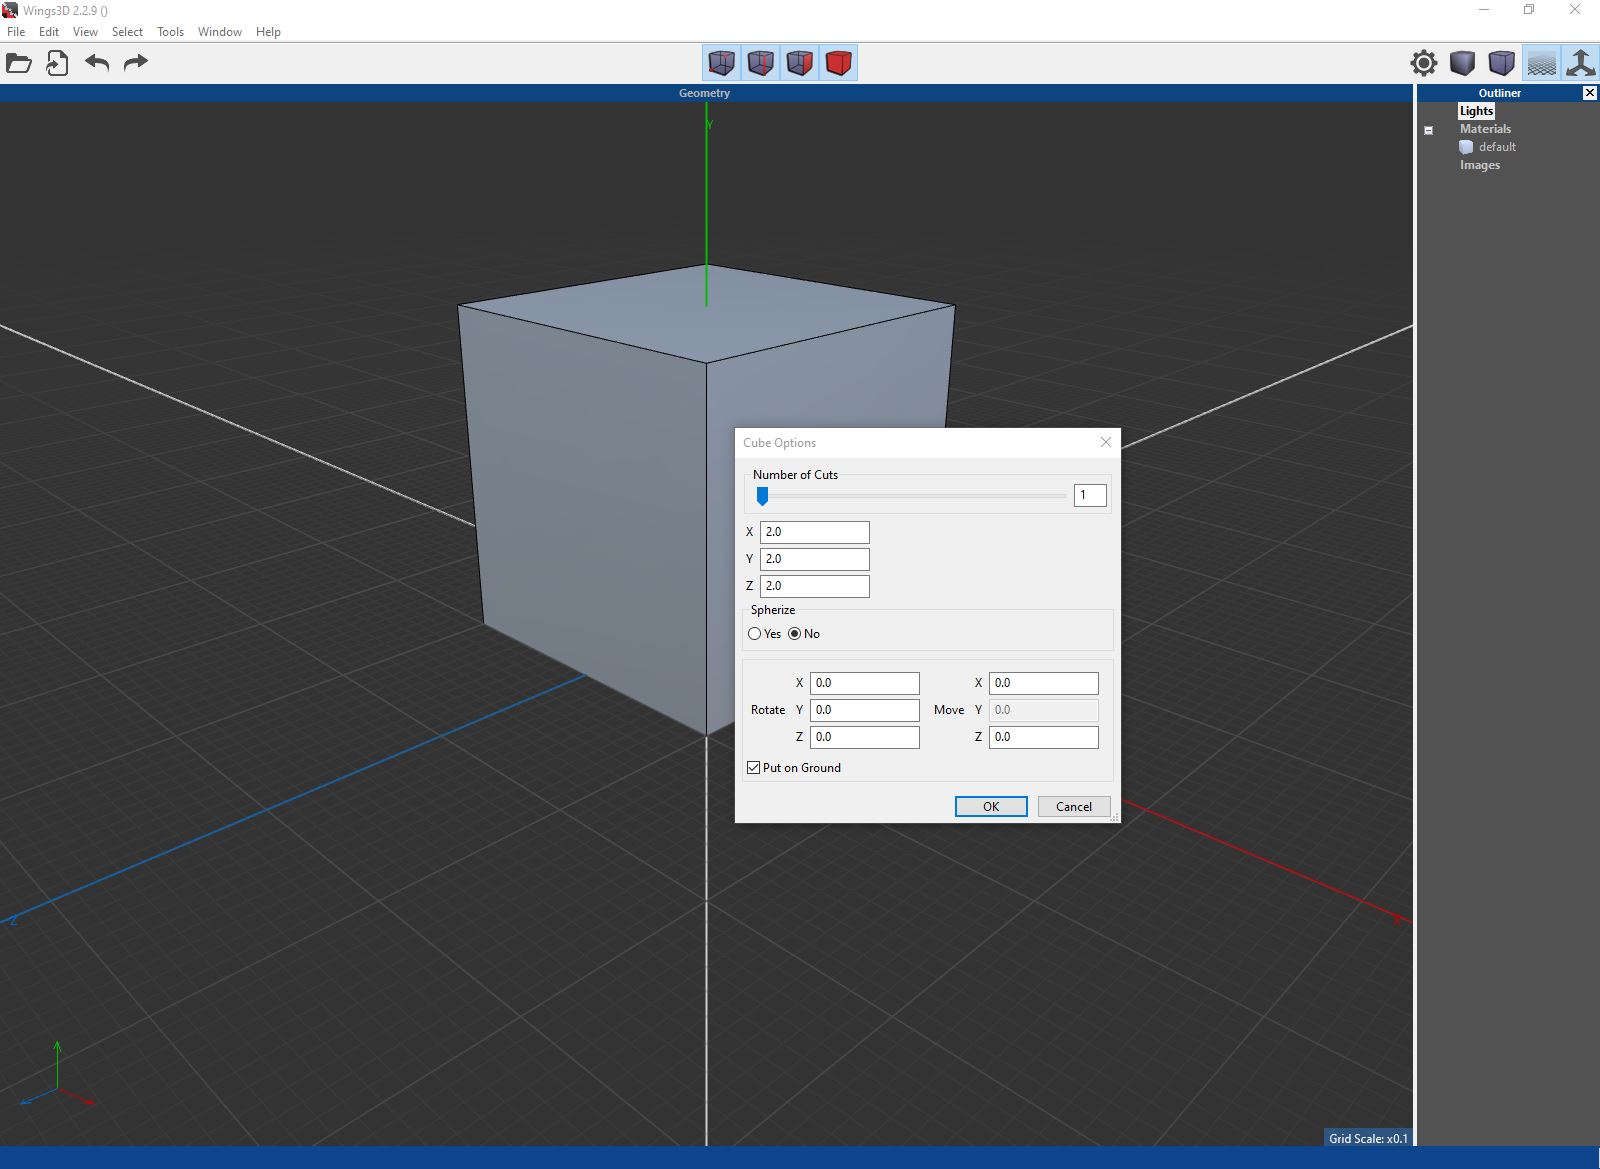
Task: Select Edge selection mode cube
Action: pyautogui.click(x=761, y=63)
